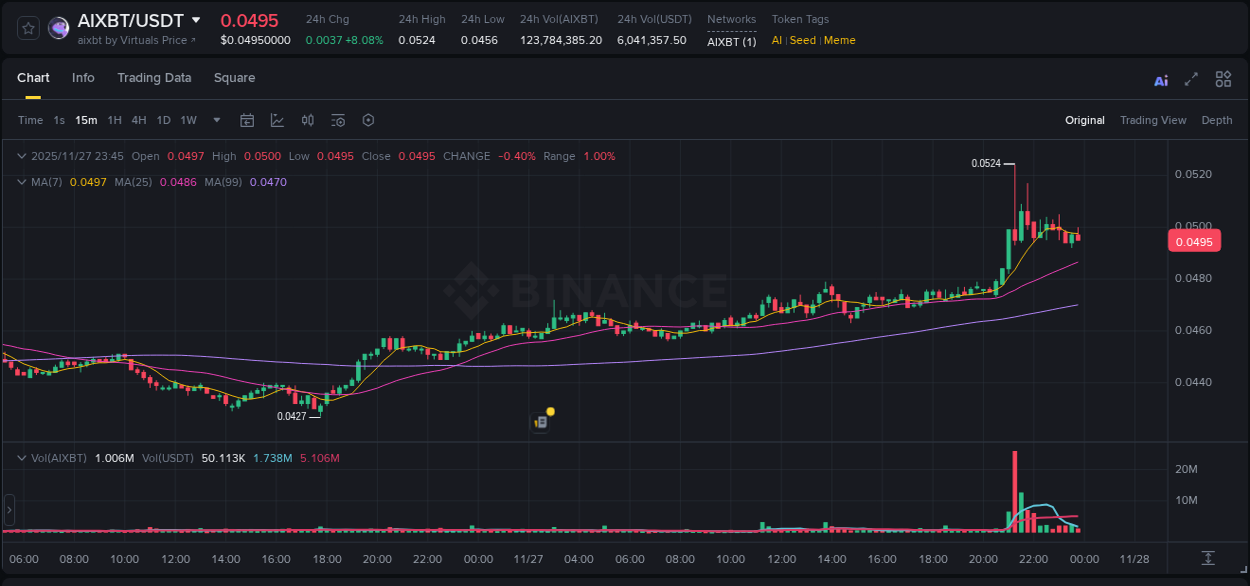
Task: Open the candlestick display options
Action: (307, 120)
